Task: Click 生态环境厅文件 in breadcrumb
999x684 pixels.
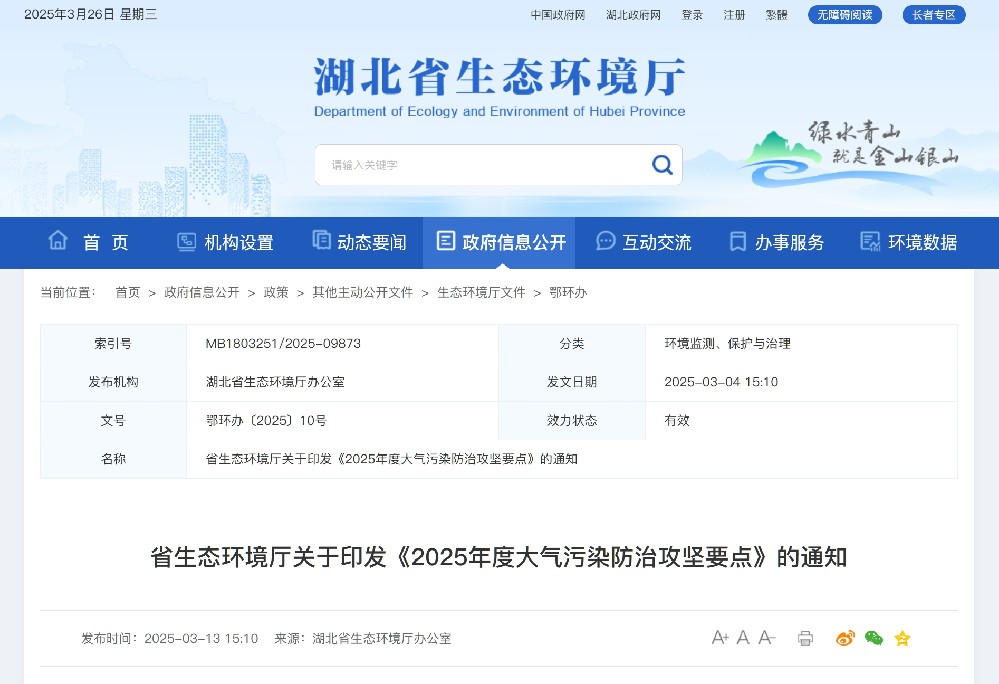Action: point(481,293)
